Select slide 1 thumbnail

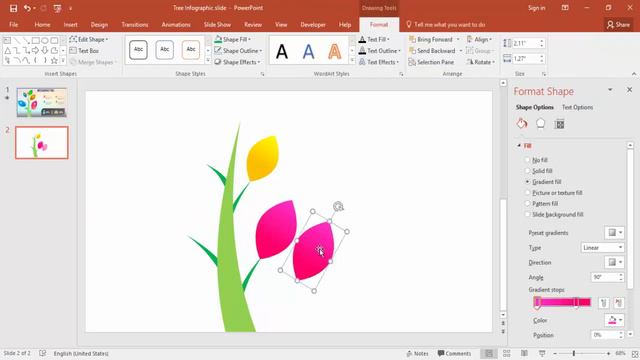(x=42, y=102)
